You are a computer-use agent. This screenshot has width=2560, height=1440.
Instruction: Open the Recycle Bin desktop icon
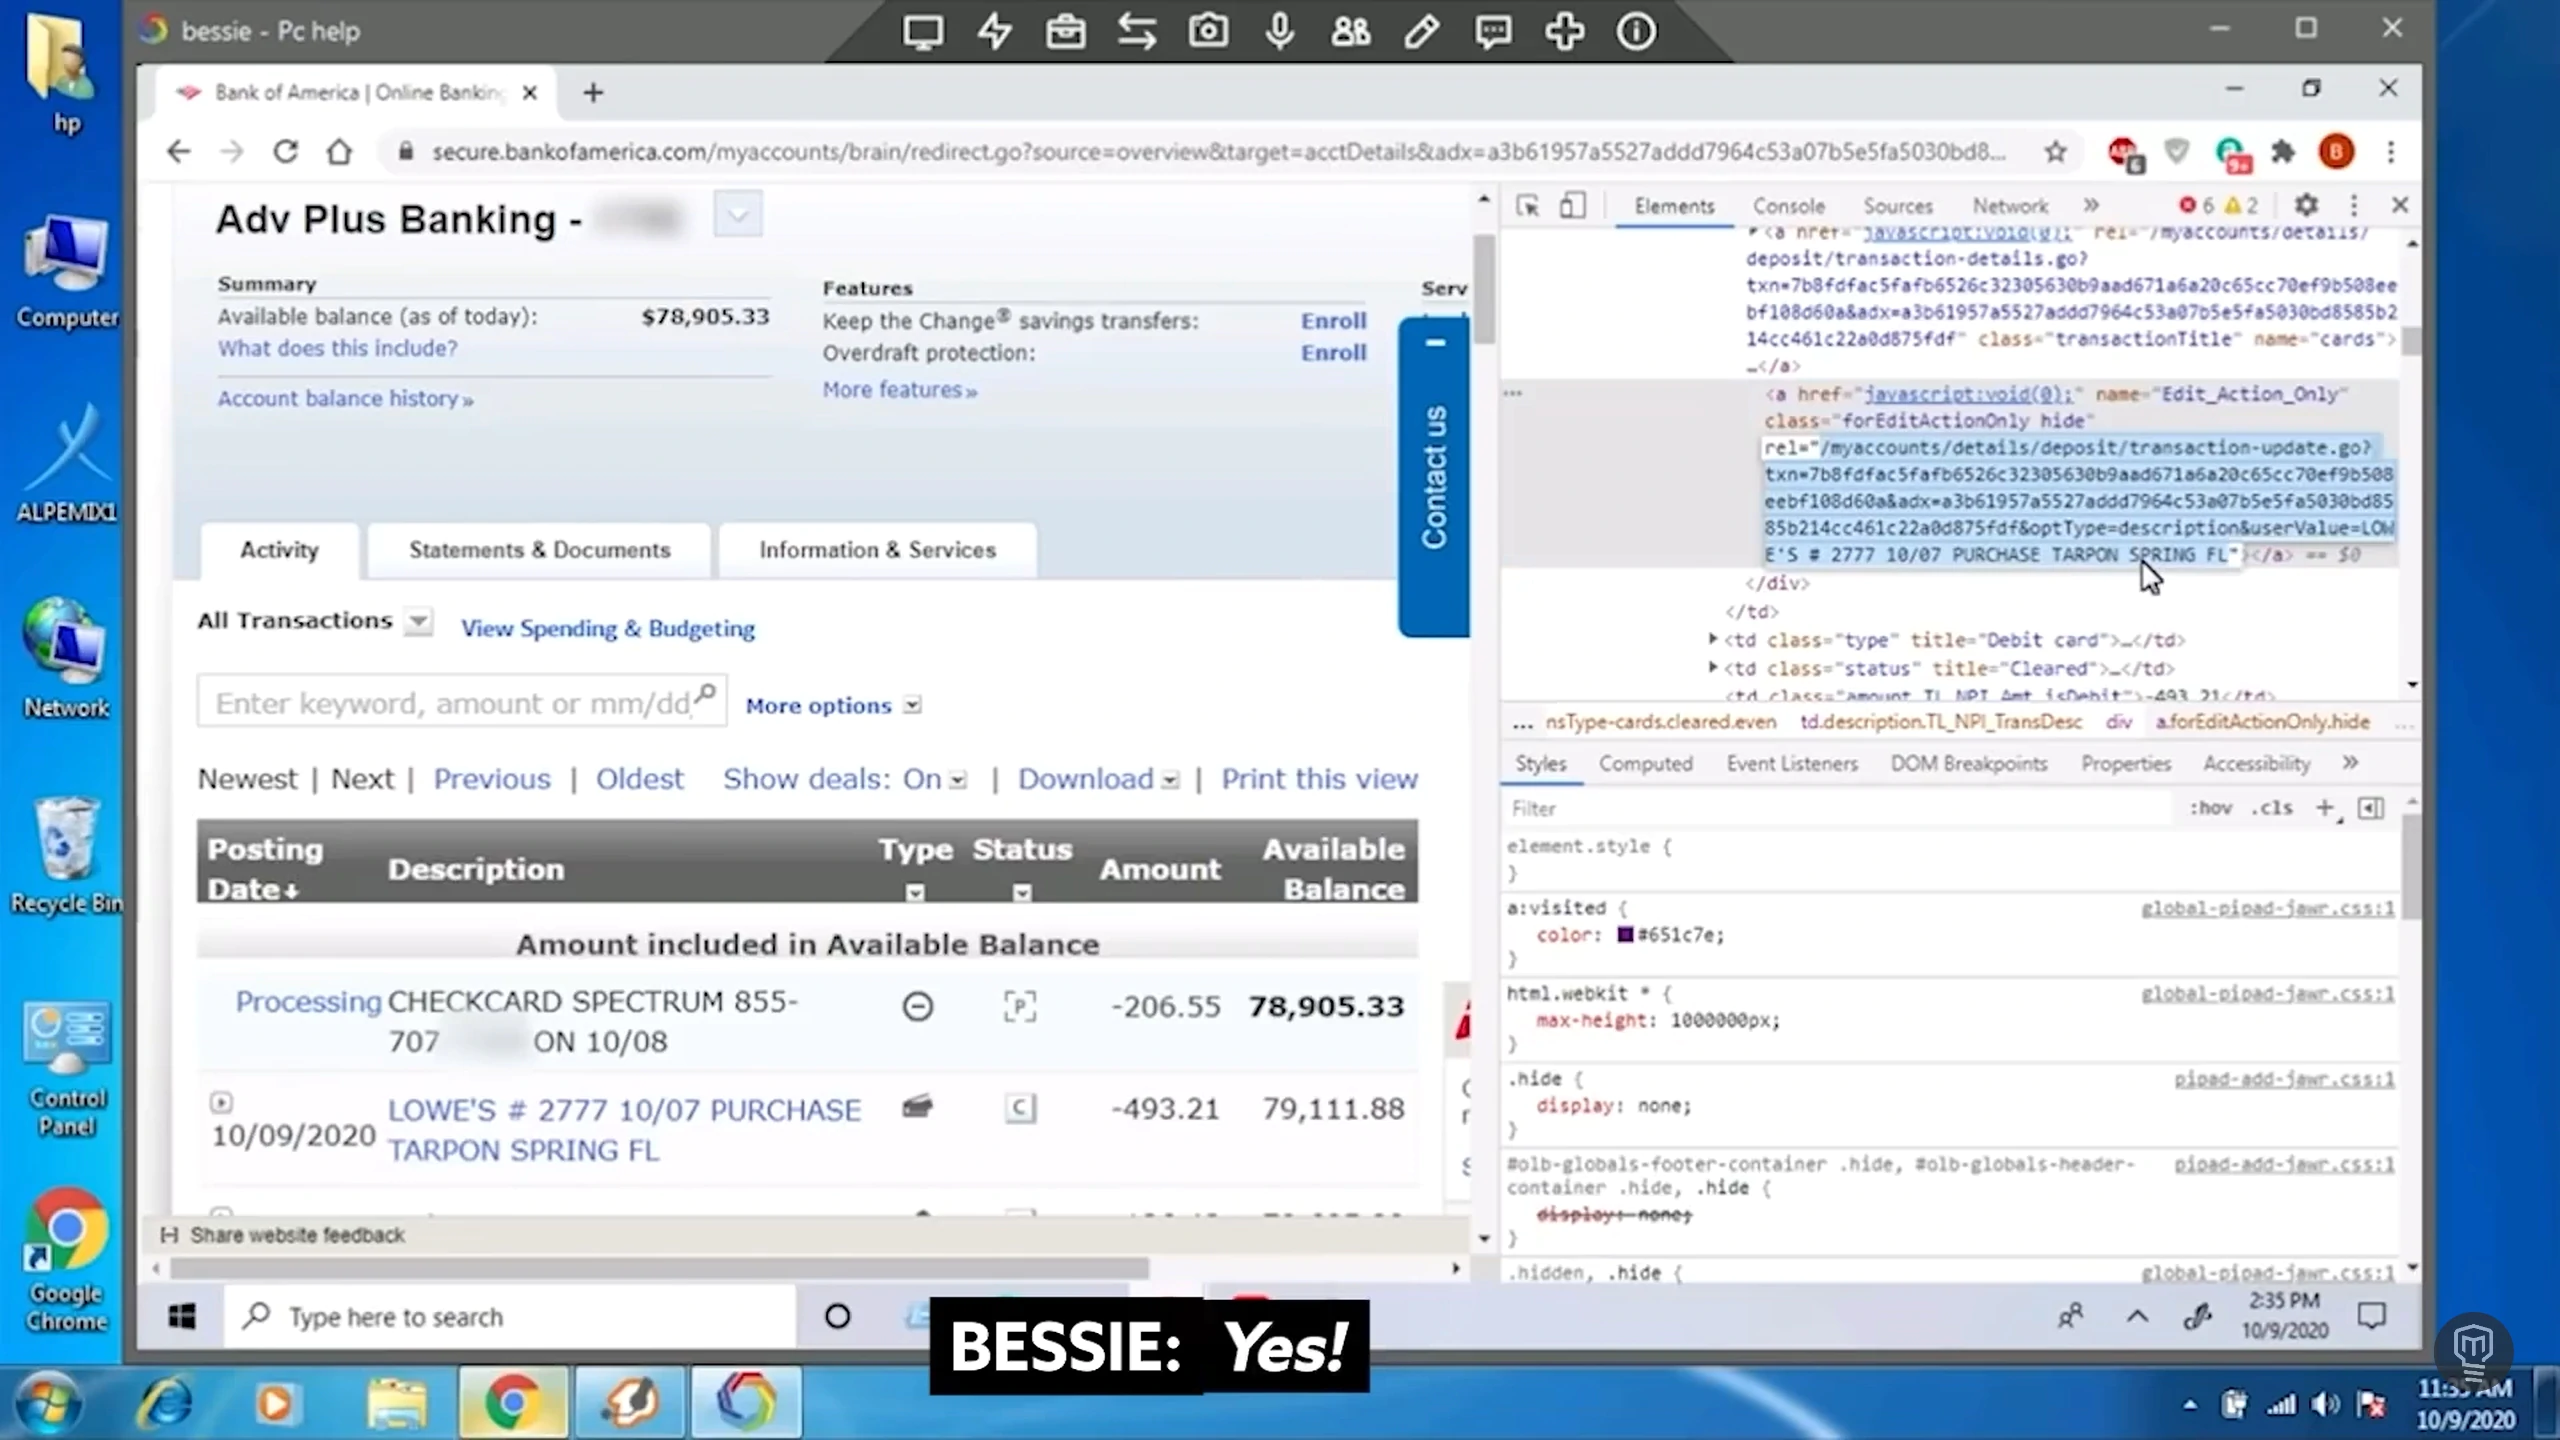point(66,856)
